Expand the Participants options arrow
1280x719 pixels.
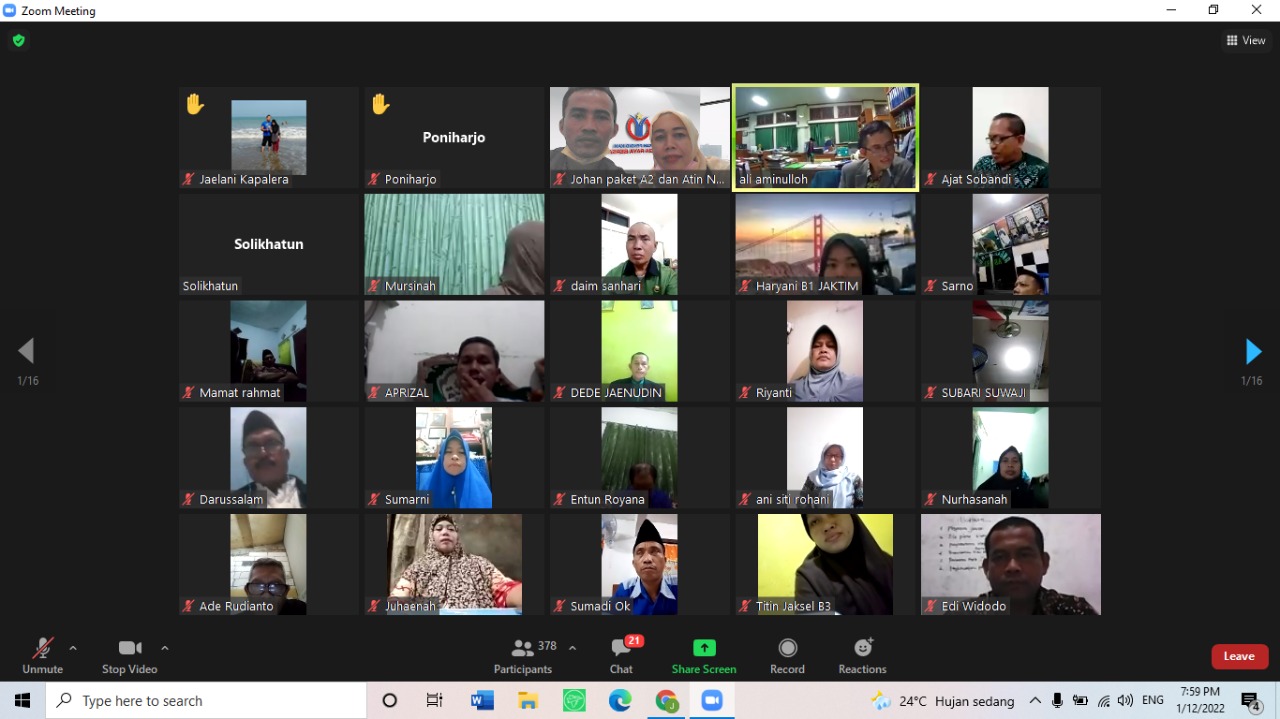(x=572, y=648)
